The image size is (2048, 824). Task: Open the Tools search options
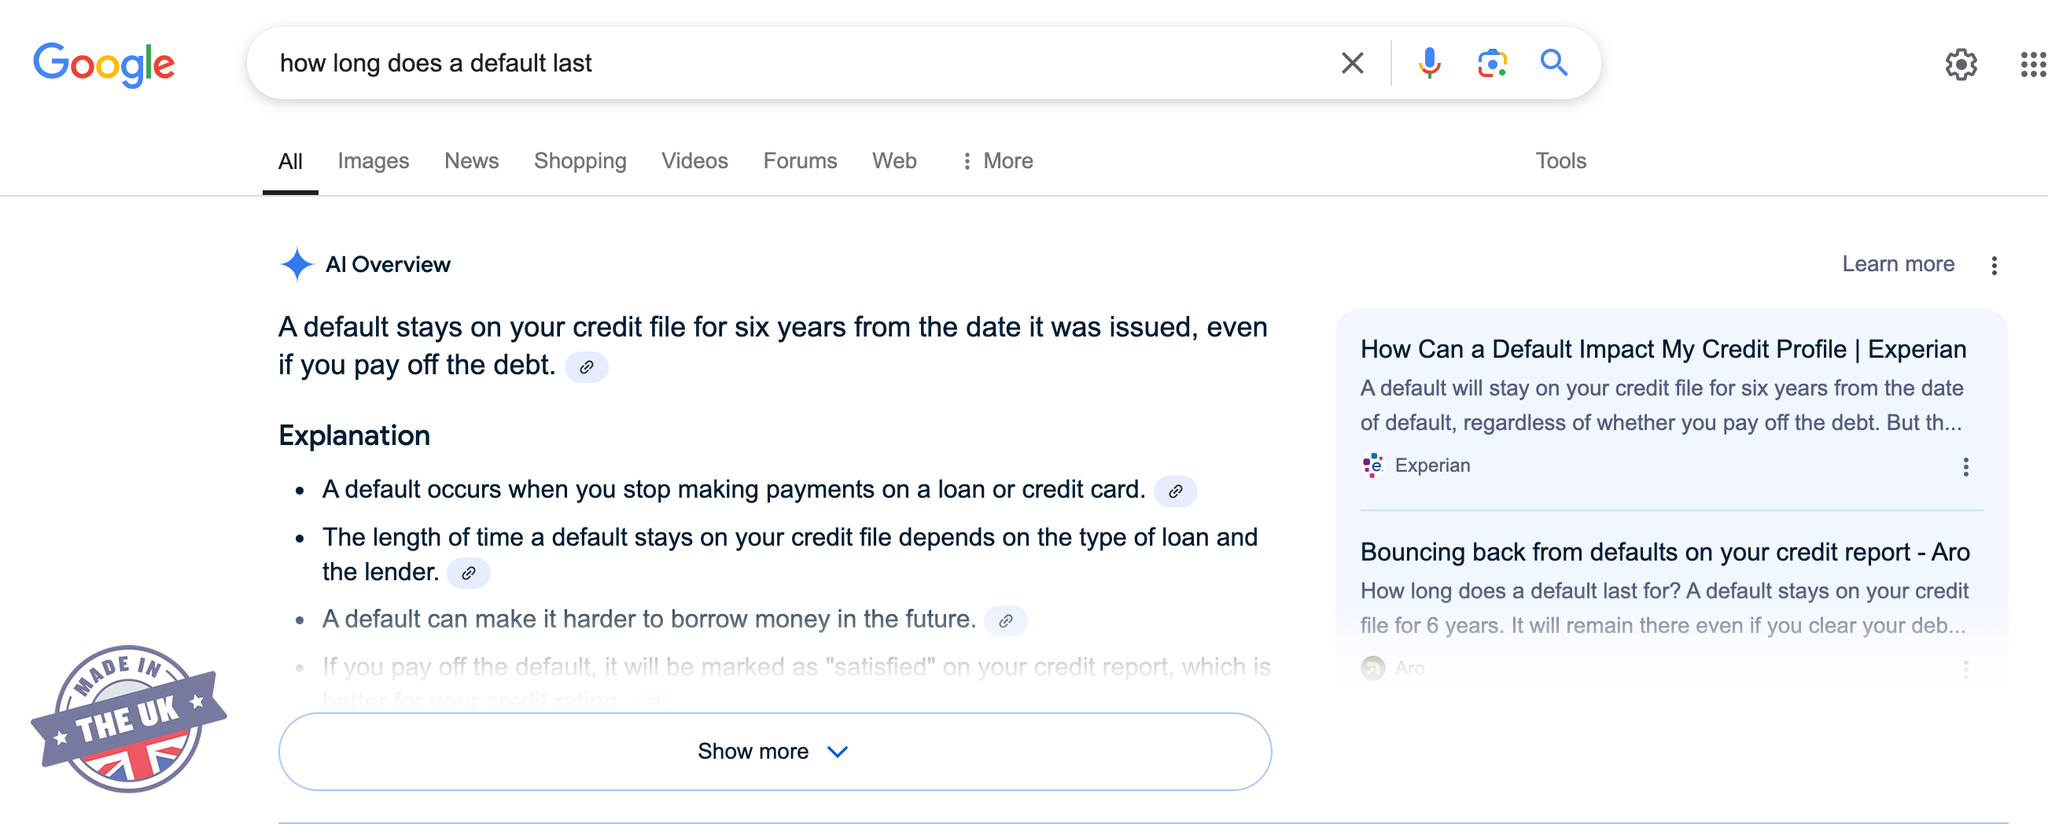tap(1560, 161)
